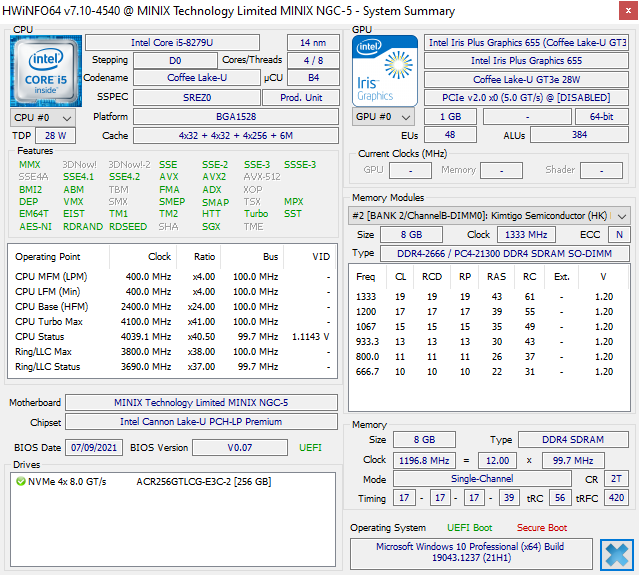Select the BGA1528 platform field
This screenshot has height=575, width=639.
(236, 117)
